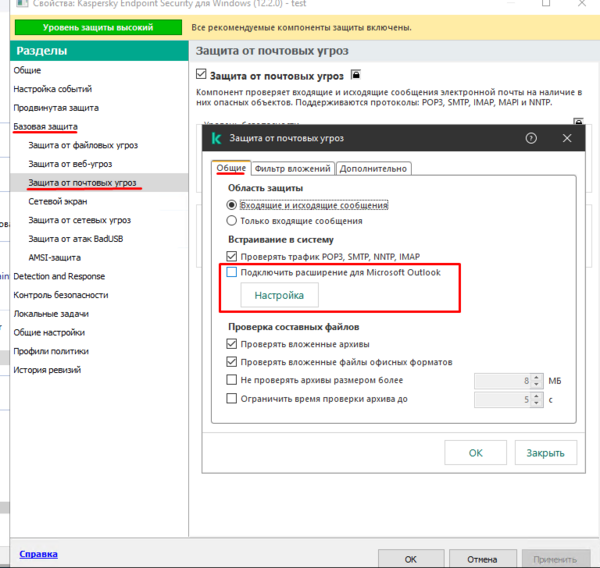The image size is (600, 568).
Task: Uncheck Проверять вложенные файлы офисных форматов
Action: click(x=231, y=362)
